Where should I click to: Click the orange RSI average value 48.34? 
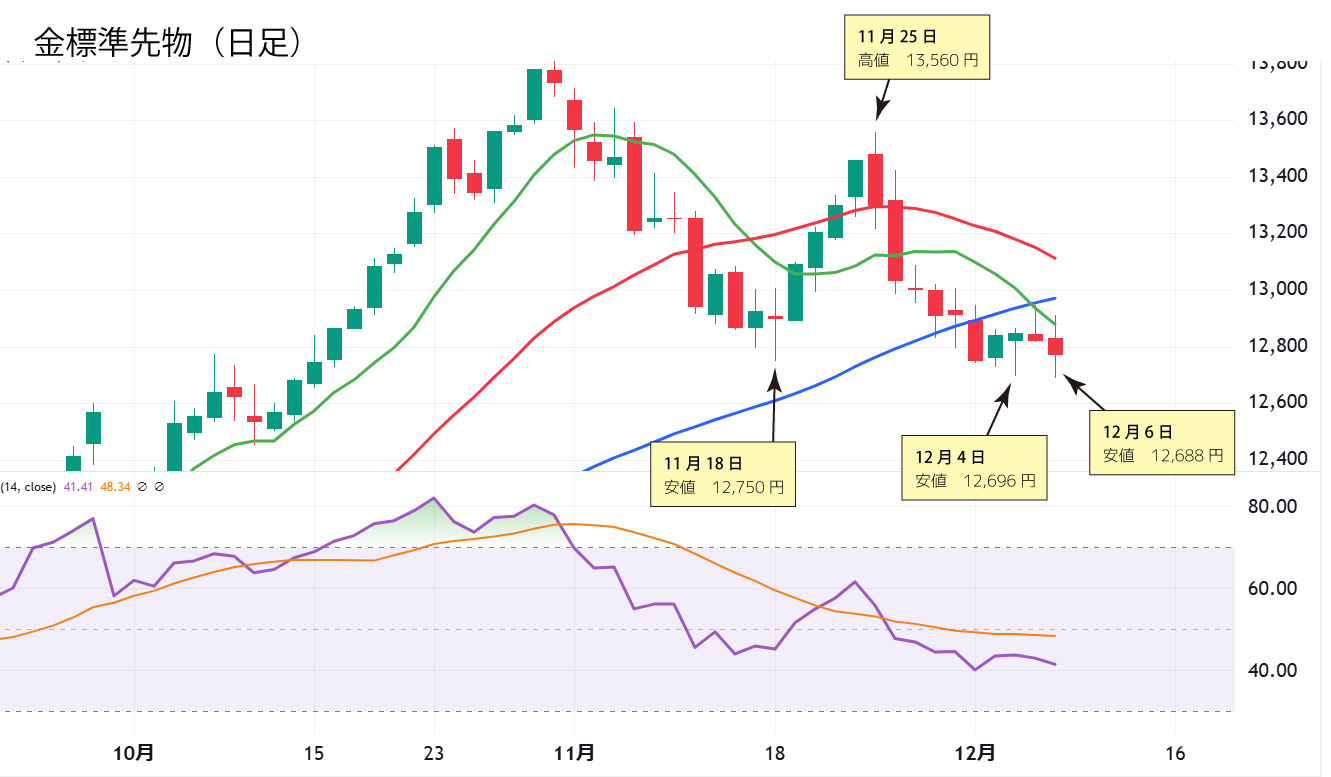coord(114,487)
